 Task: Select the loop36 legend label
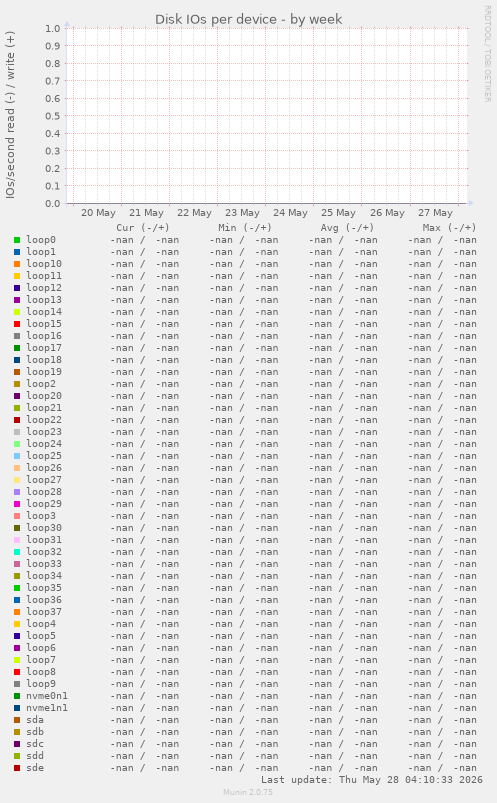[44, 600]
